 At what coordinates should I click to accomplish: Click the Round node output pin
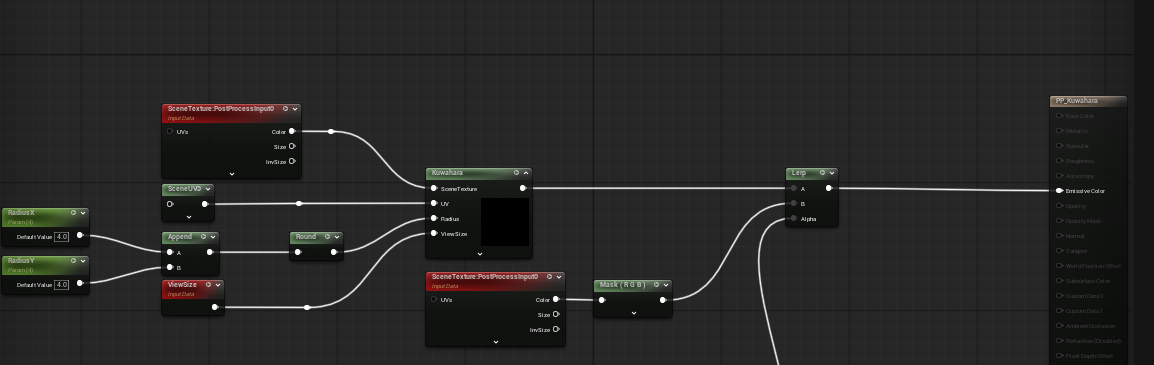pyautogui.click(x=333, y=252)
